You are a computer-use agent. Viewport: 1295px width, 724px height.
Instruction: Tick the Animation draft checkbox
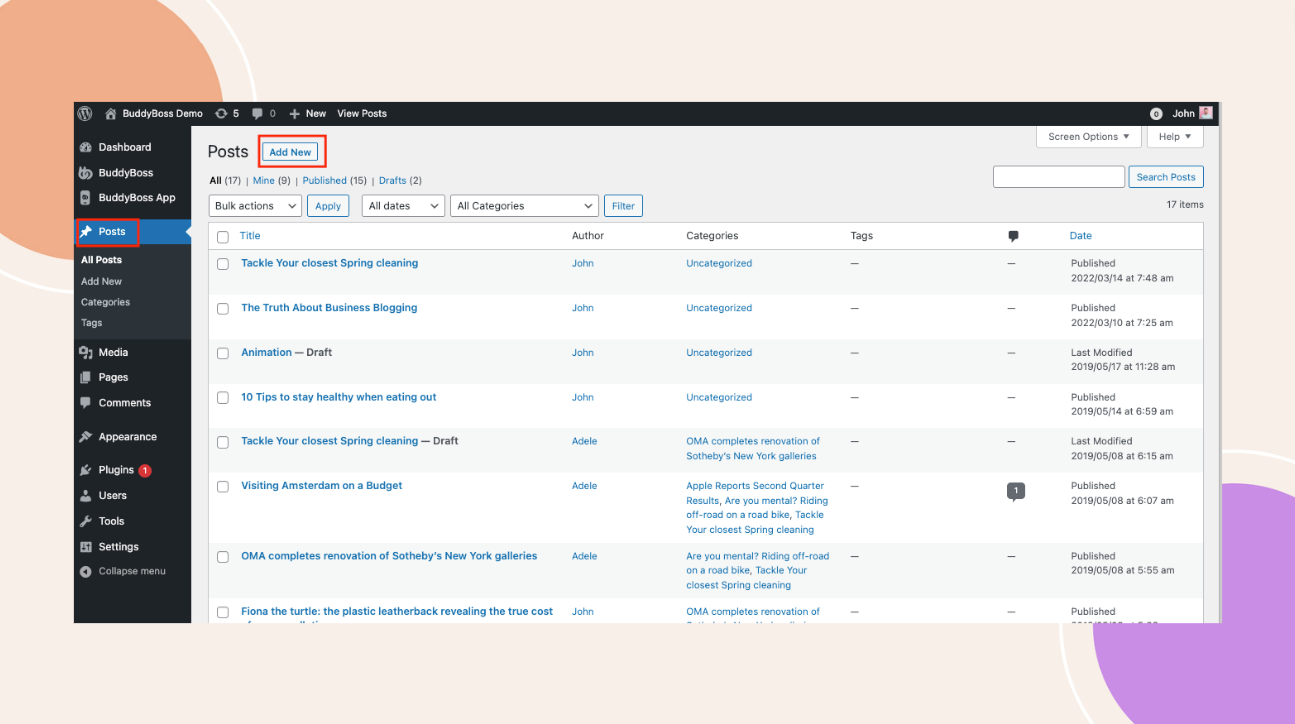pos(223,353)
